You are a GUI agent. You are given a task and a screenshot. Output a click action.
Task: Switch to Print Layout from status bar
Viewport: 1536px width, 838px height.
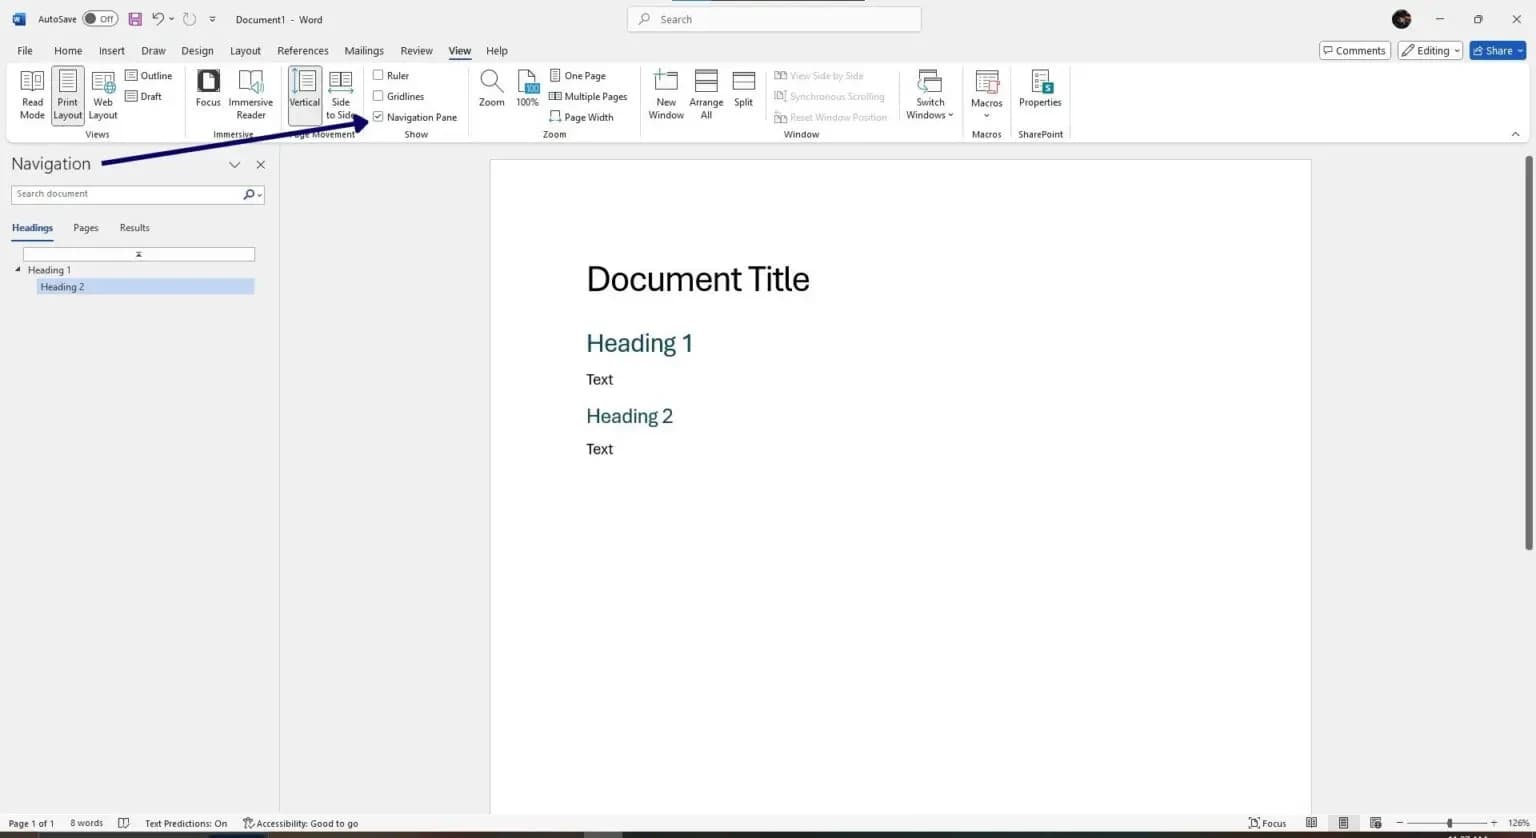point(1343,823)
